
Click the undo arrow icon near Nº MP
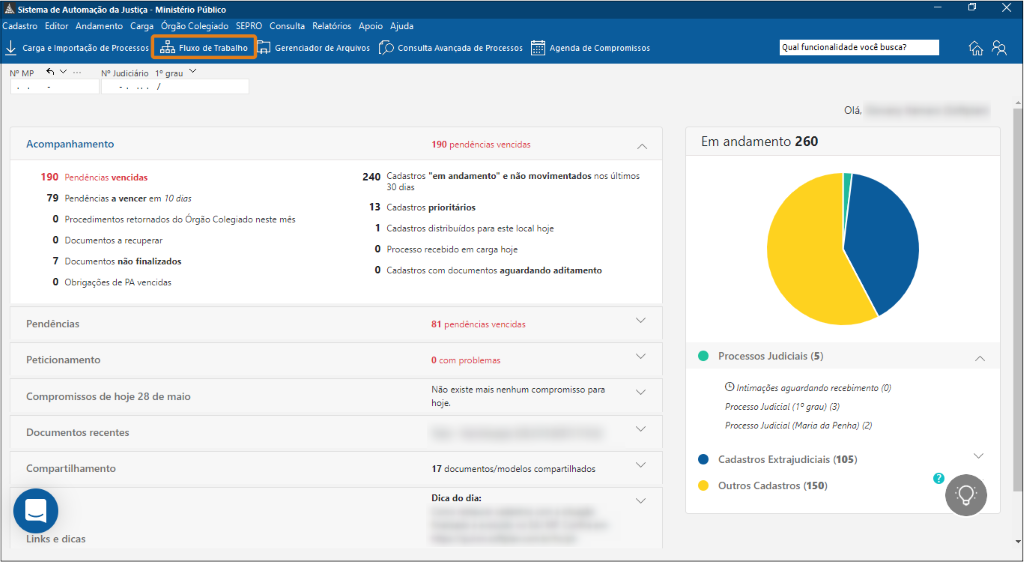[50, 72]
